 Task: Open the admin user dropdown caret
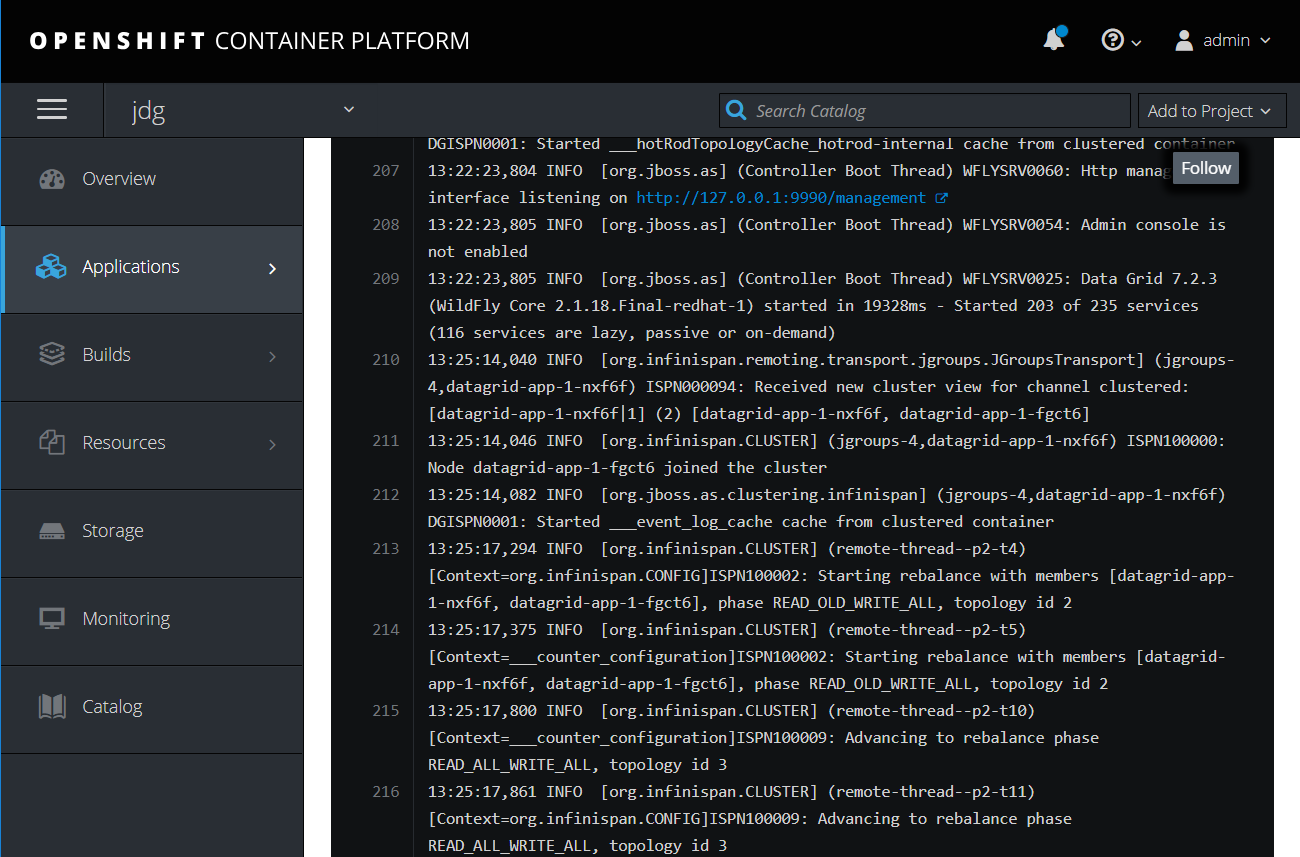pyautogui.click(x=1265, y=41)
